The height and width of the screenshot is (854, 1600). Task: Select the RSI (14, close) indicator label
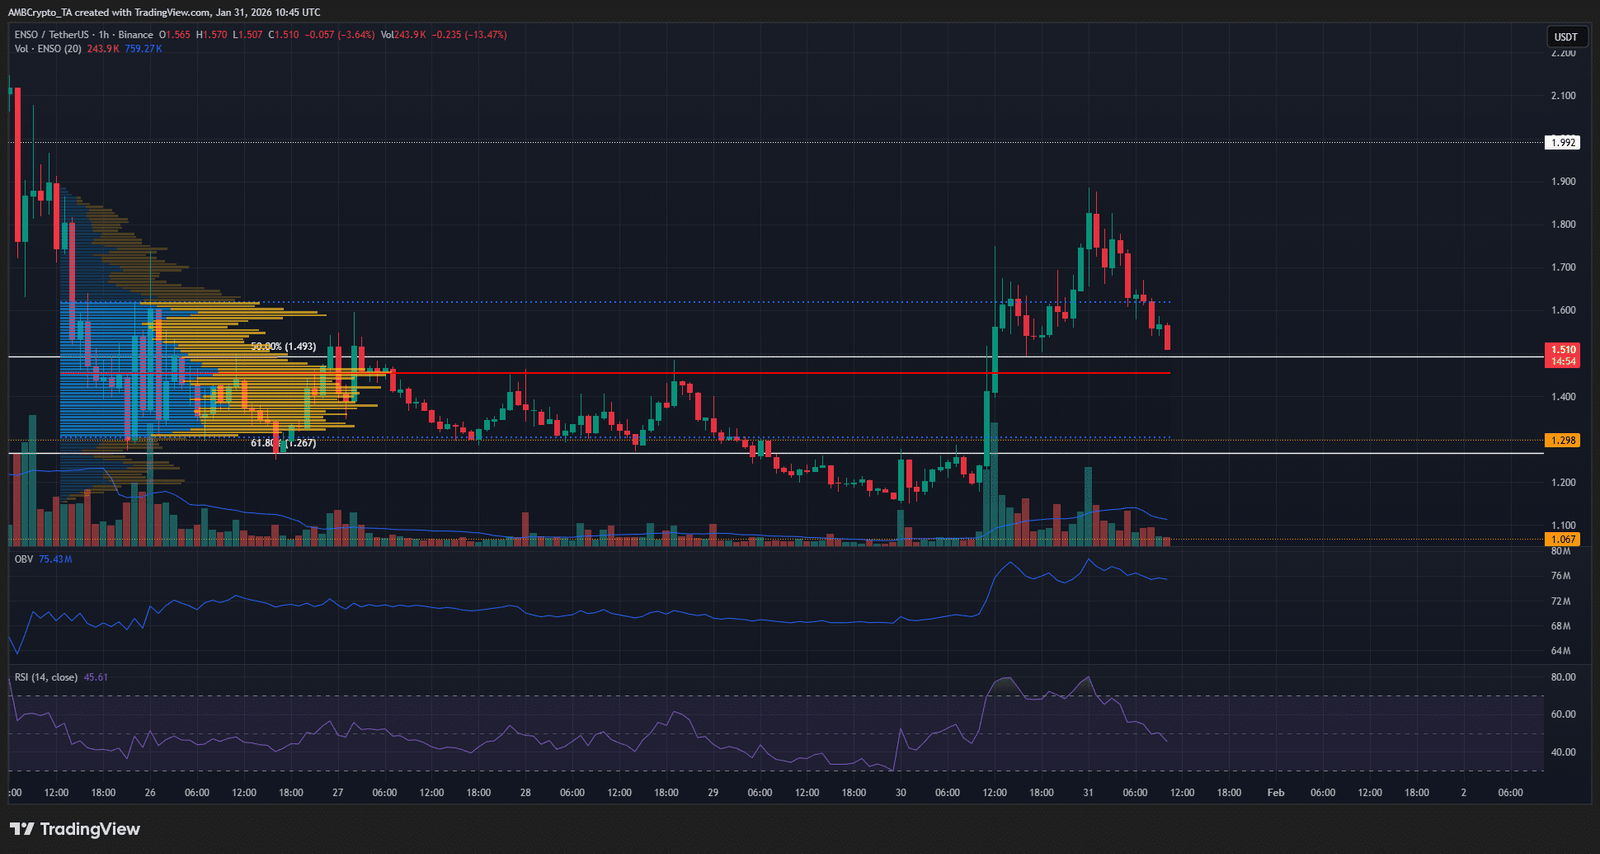46,677
